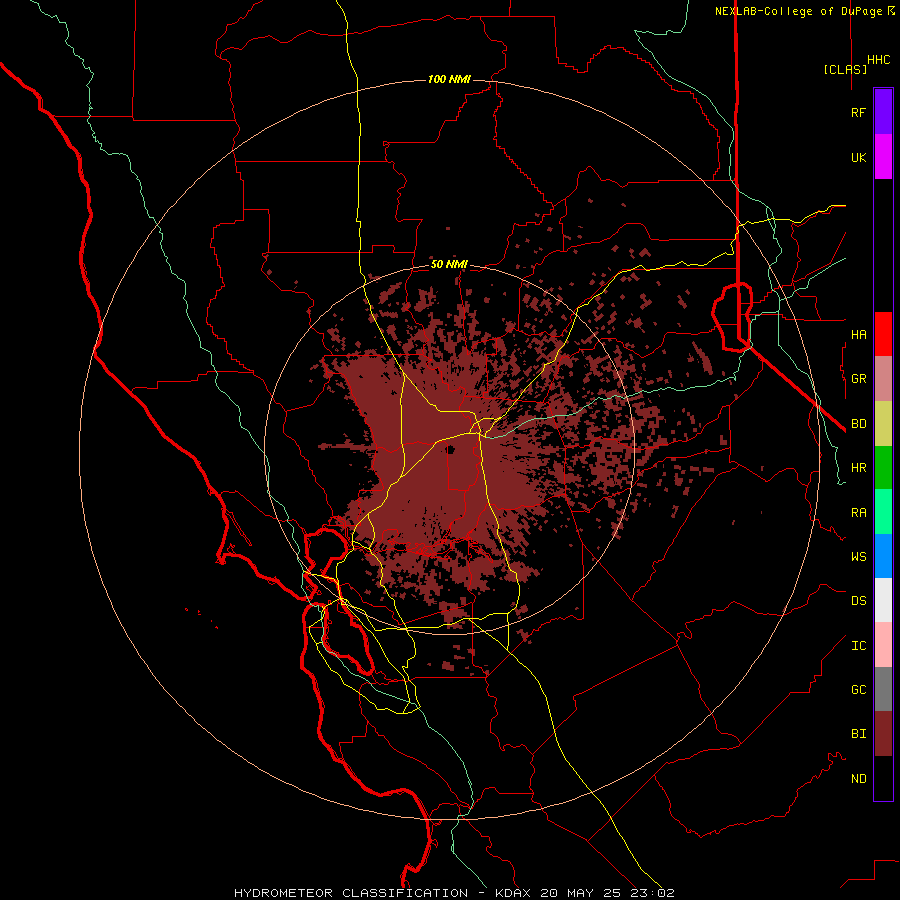Click the BD yellow legend swatch
The width and height of the screenshot is (900, 900).
click(x=883, y=423)
